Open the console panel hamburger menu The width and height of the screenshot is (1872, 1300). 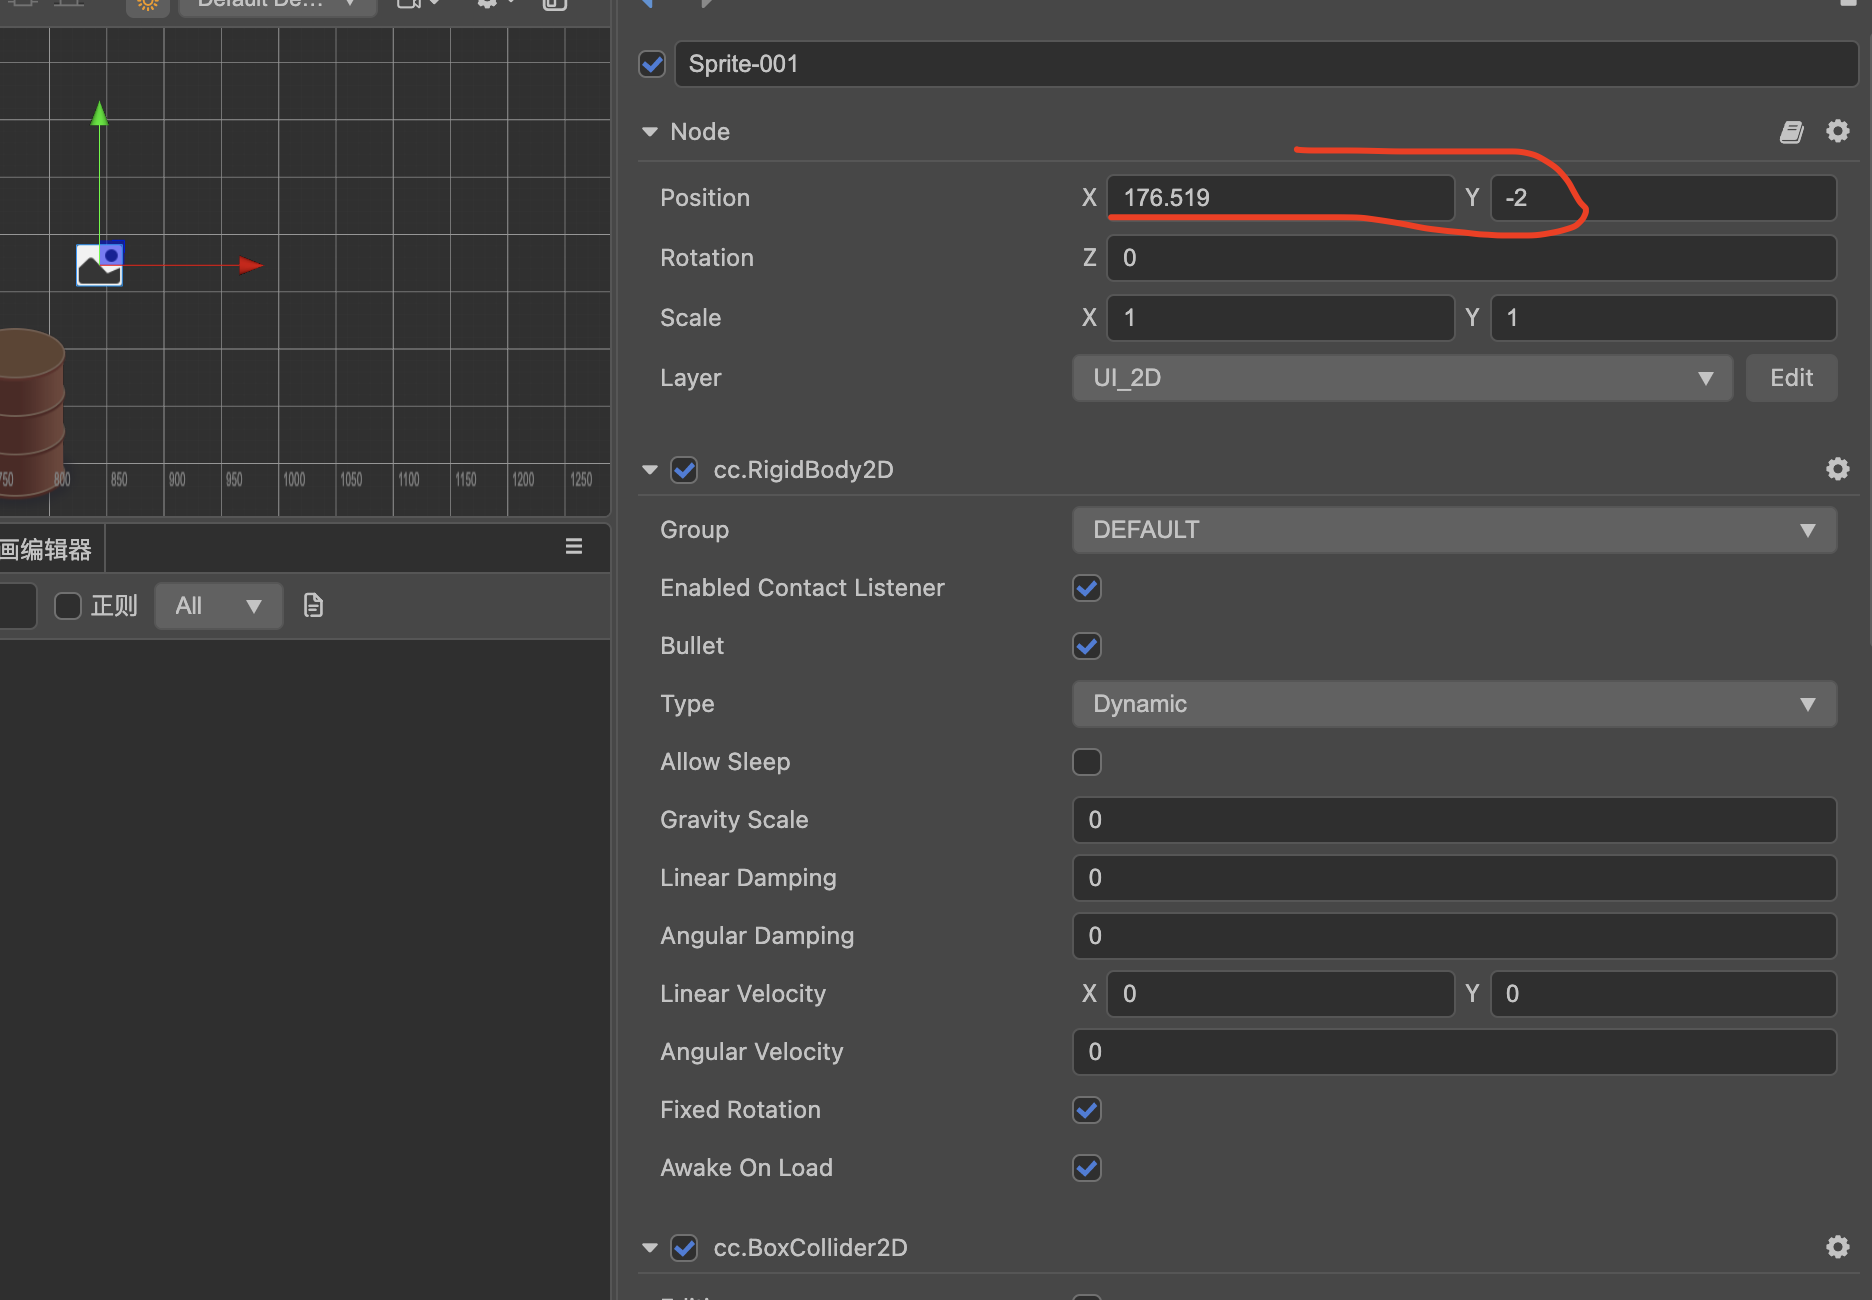point(574,546)
